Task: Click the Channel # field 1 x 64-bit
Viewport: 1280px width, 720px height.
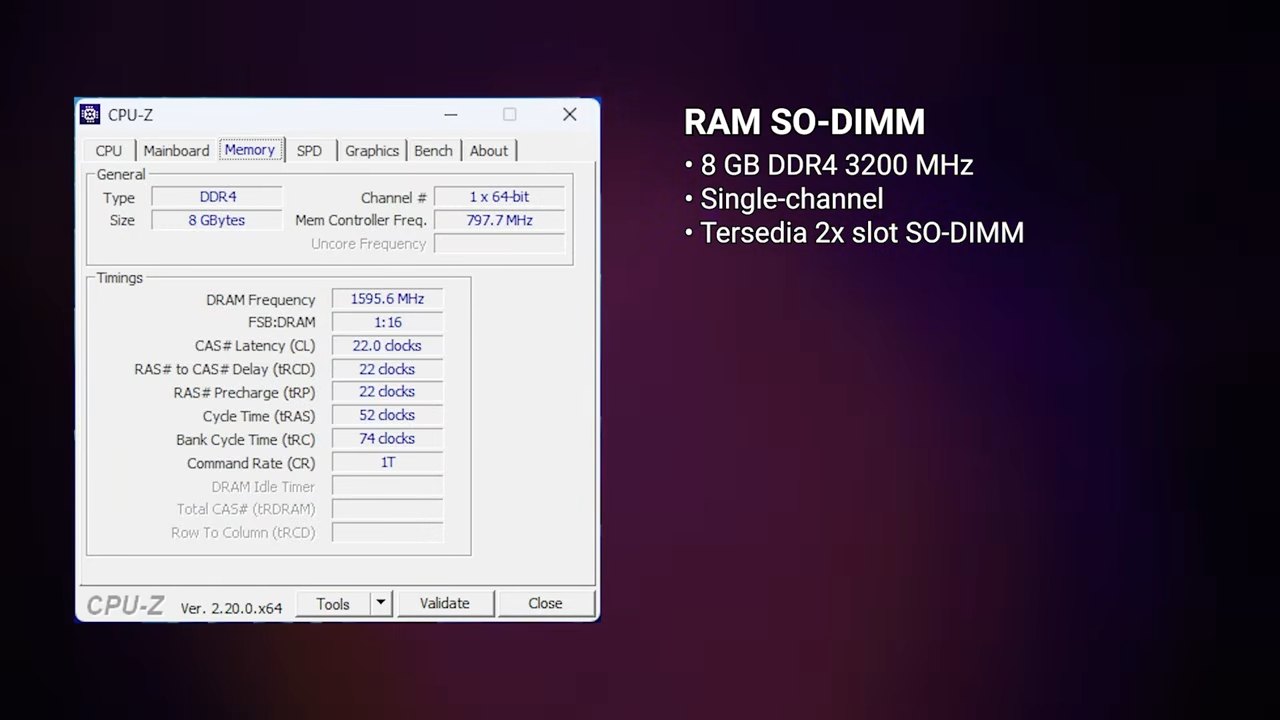Action: pyautogui.click(x=499, y=197)
